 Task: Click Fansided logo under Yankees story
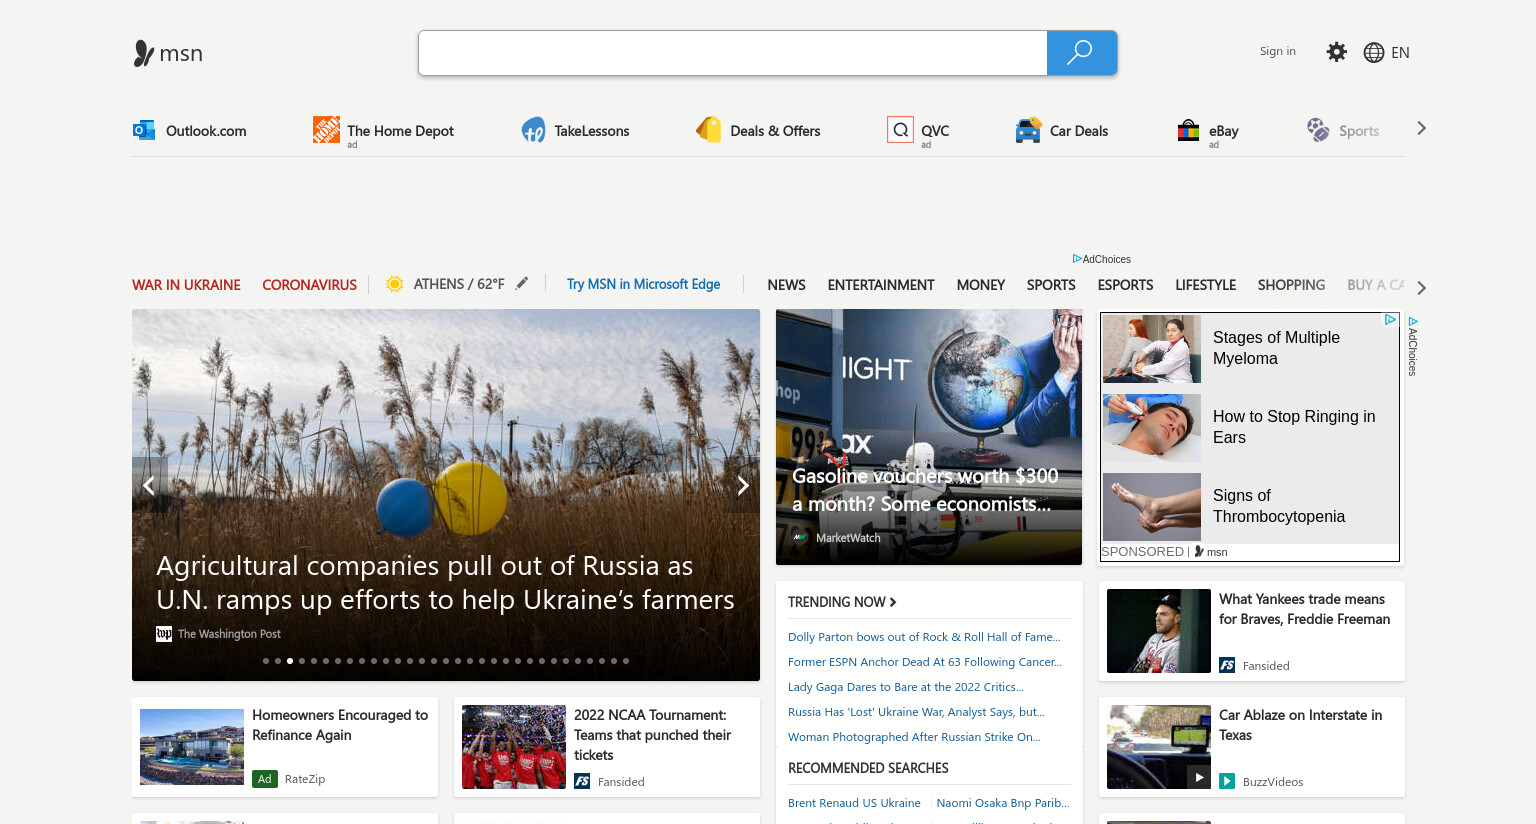(1227, 665)
